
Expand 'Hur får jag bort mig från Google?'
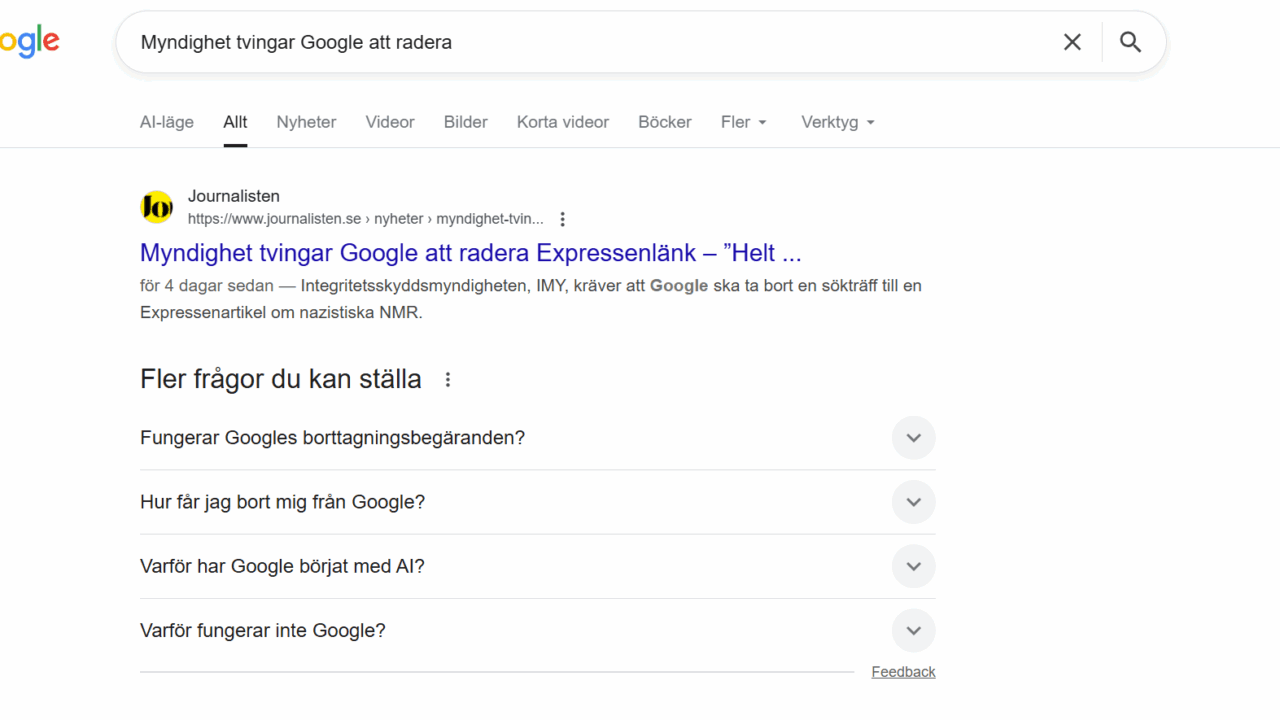(913, 502)
